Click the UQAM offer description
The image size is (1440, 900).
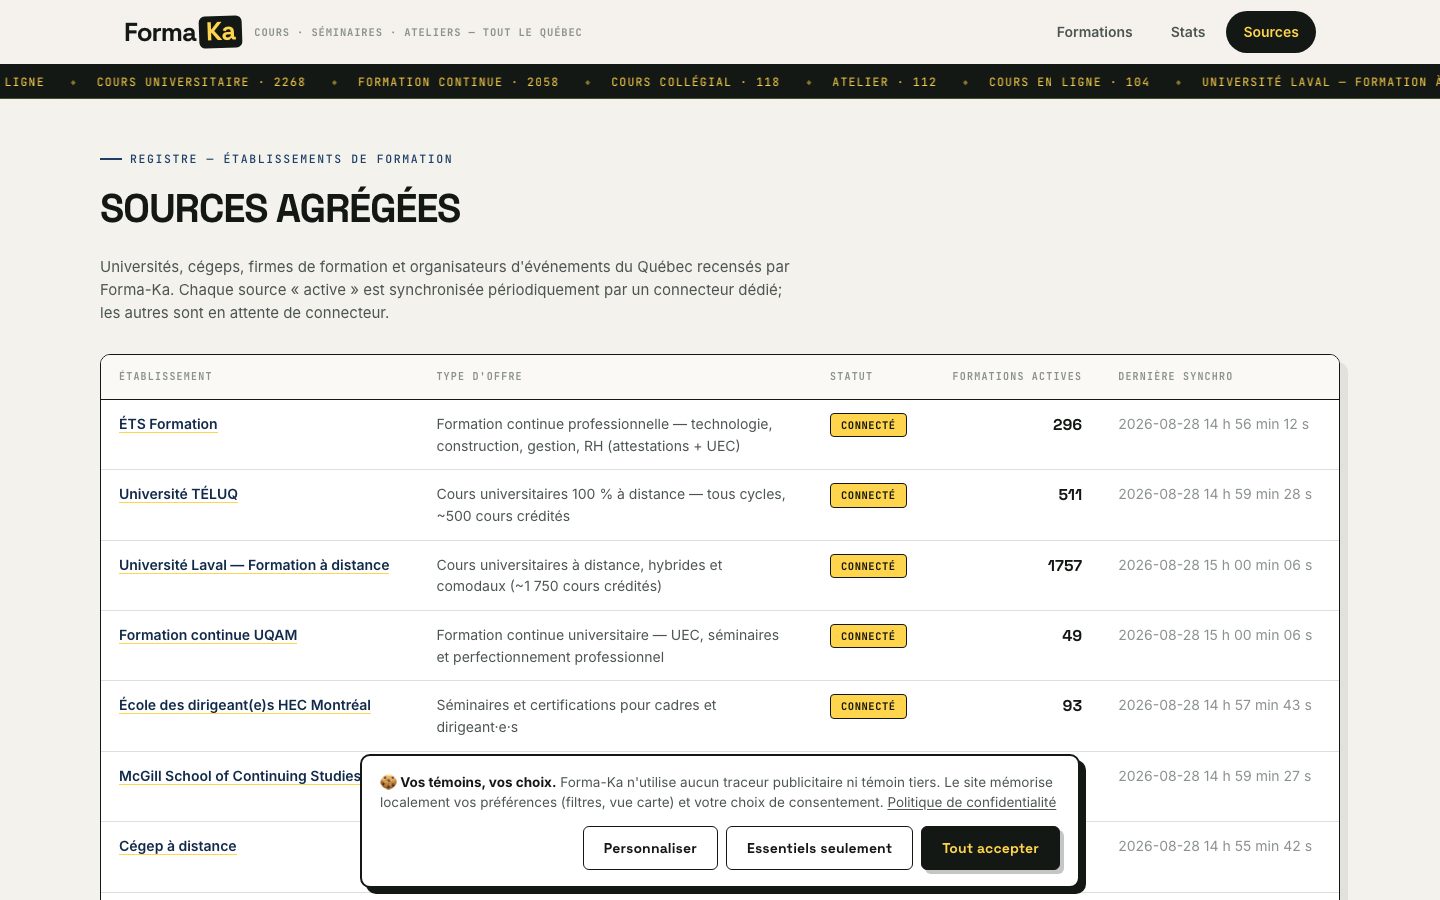pos(607,646)
